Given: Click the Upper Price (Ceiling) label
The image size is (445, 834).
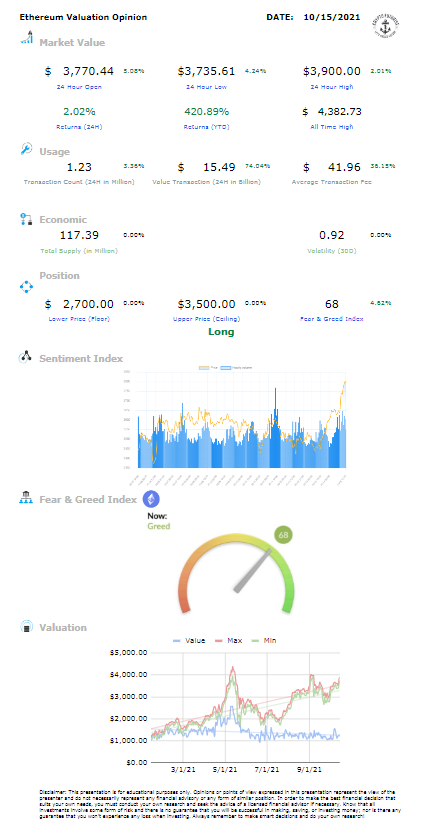Looking at the screenshot, I should [206, 319].
